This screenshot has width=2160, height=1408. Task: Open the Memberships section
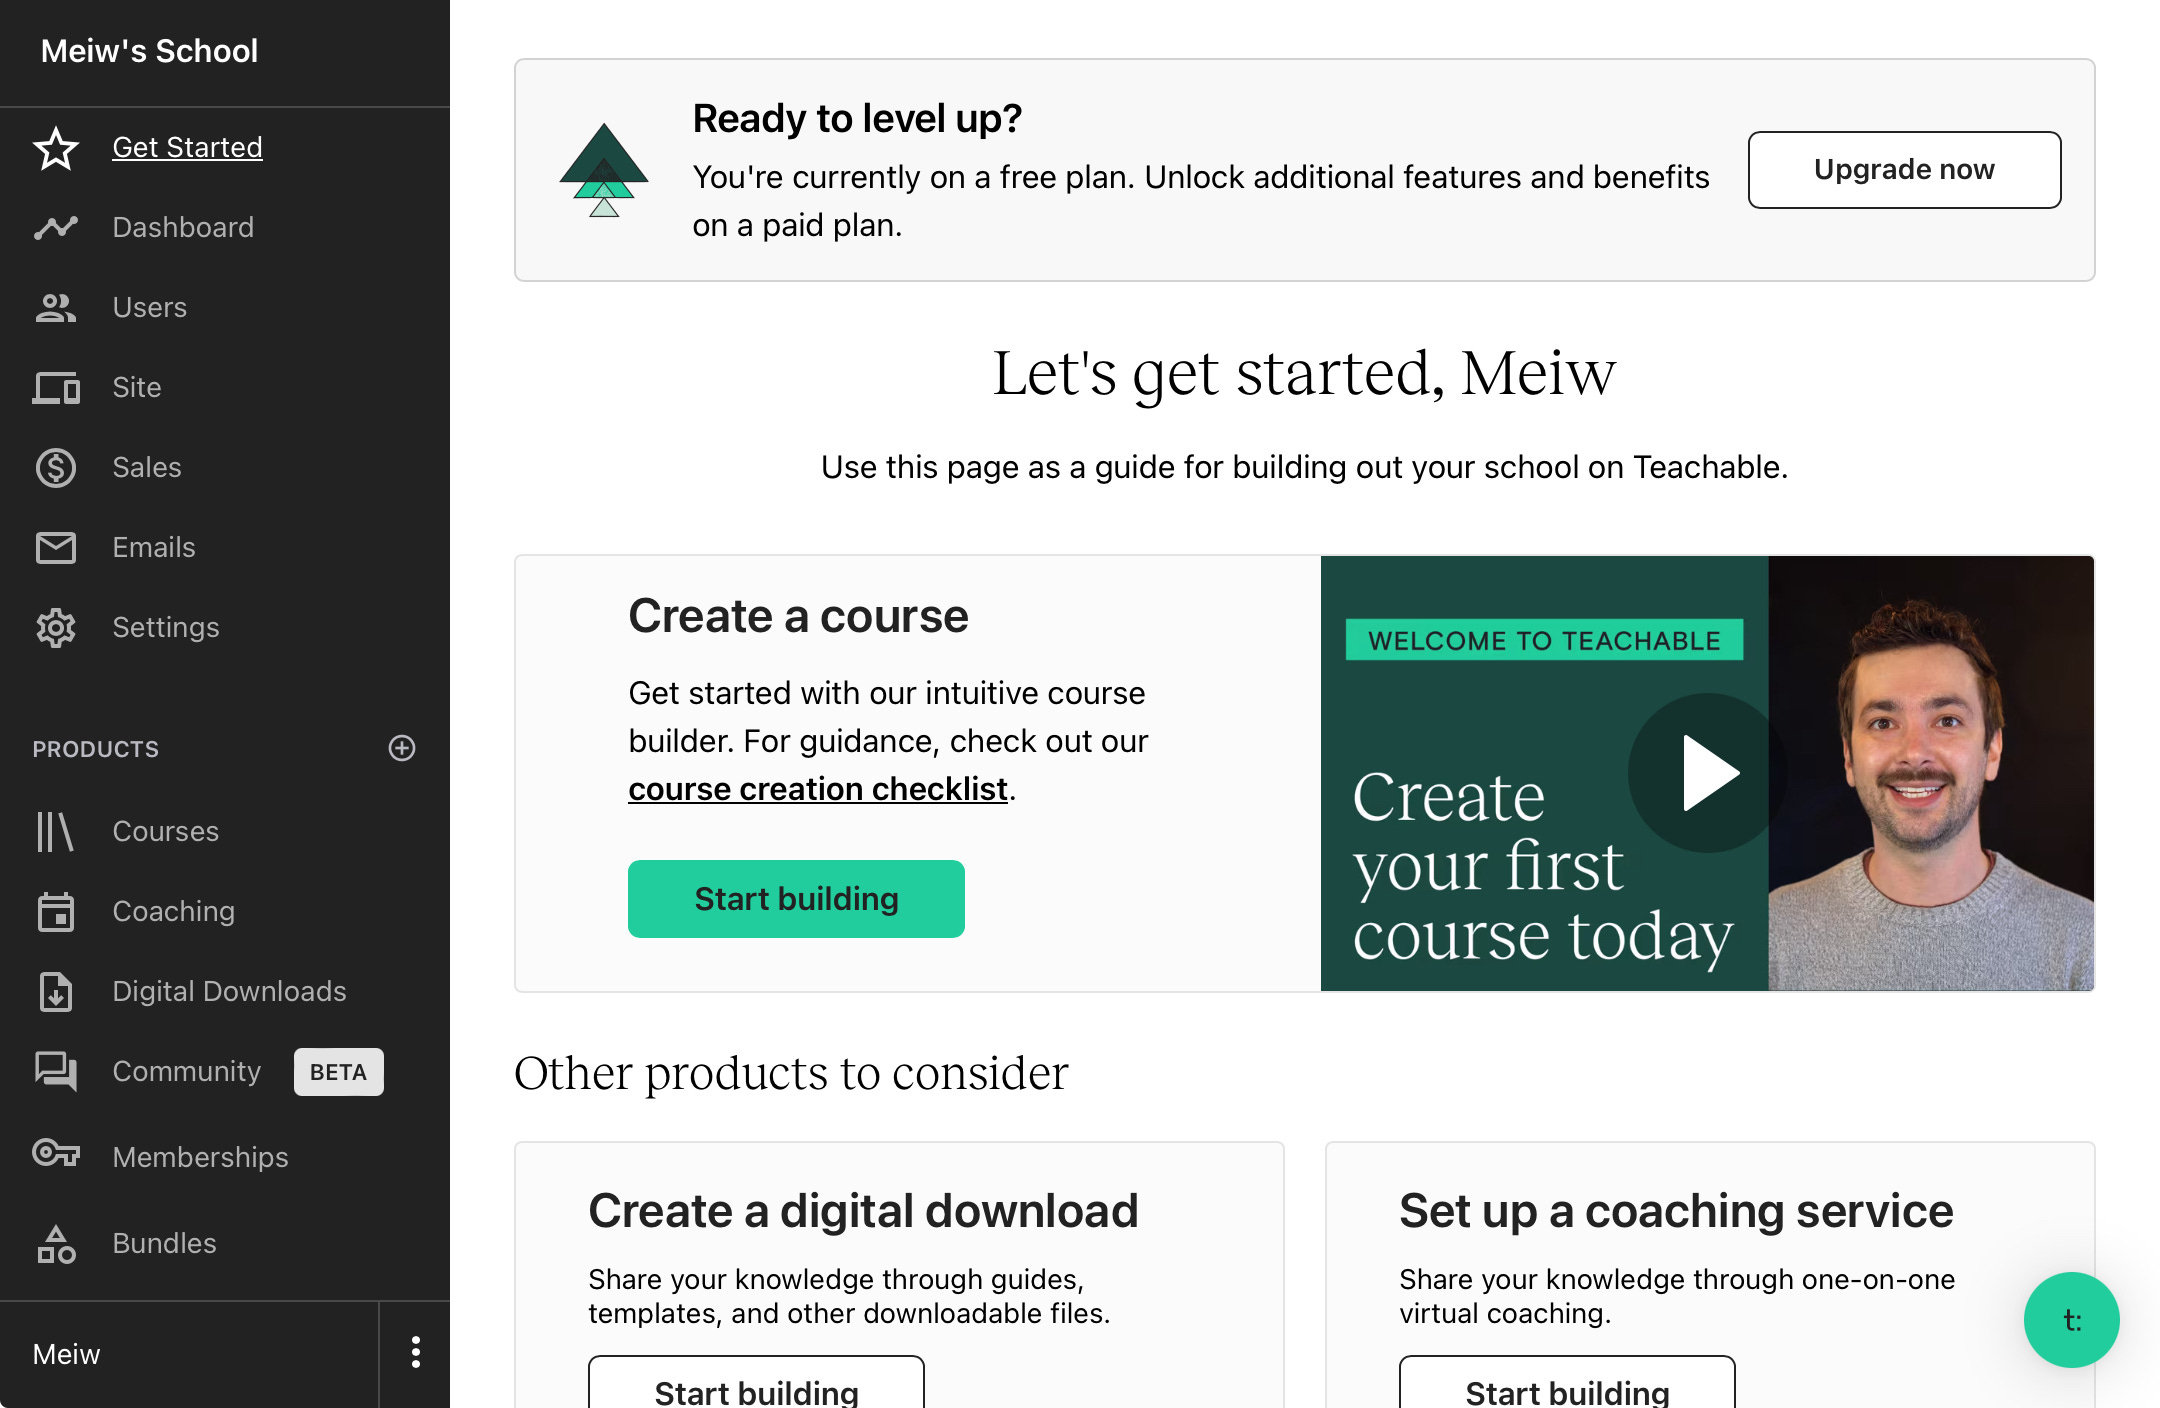coord(200,1157)
